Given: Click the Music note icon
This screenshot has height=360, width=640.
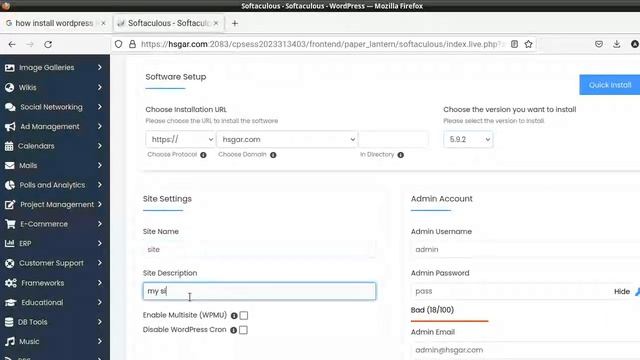Looking at the screenshot, I should click(x=10, y=341).
